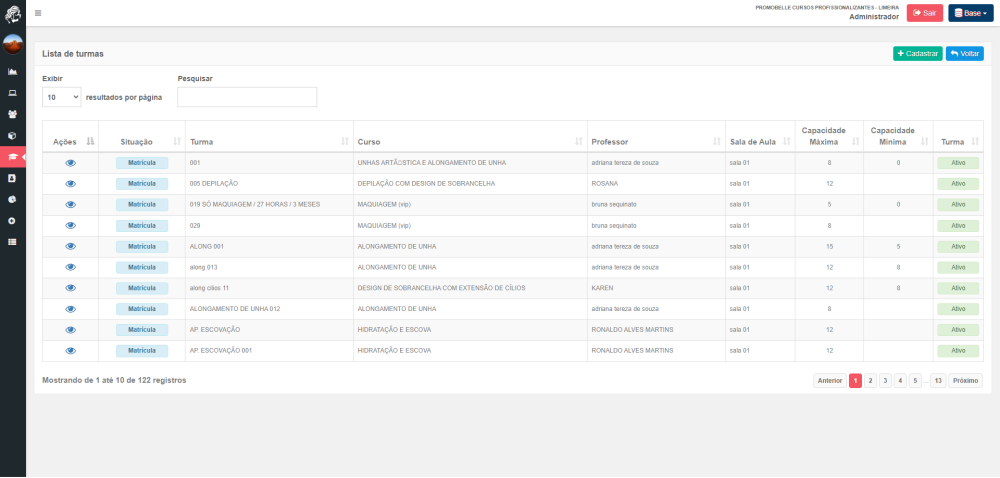Toggle the hamburger menu in top bar
This screenshot has height=478, width=1000.
pyautogui.click(x=38, y=13)
